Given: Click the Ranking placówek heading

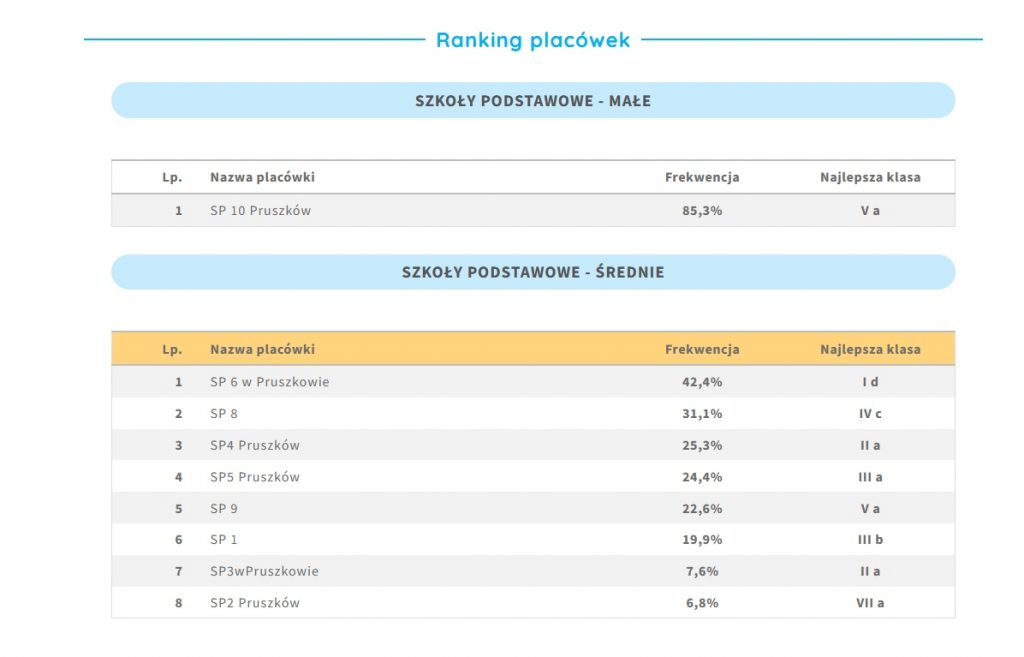Looking at the screenshot, I should (x=533, y=40).
